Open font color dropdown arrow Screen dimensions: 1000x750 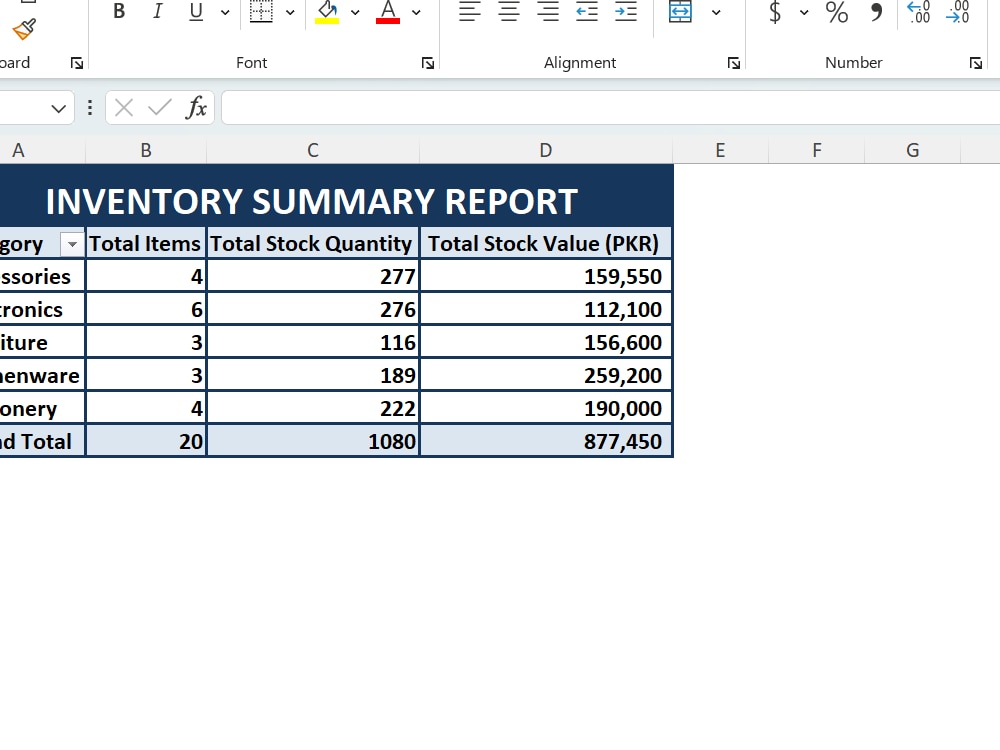tap(416, 12)
